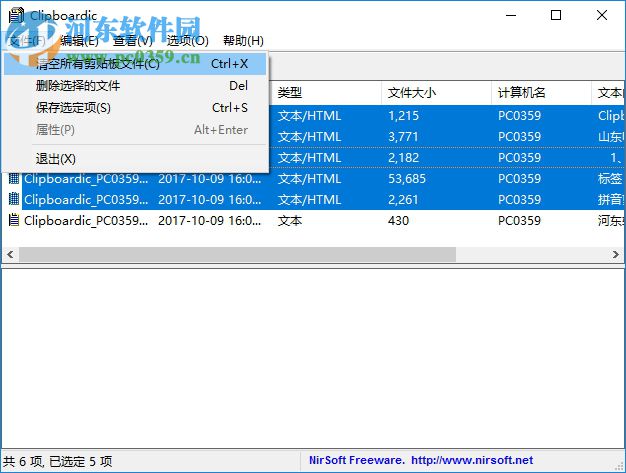
Task: Click the file icon of the 53,685 row
Action: click(x=14, y=178)
